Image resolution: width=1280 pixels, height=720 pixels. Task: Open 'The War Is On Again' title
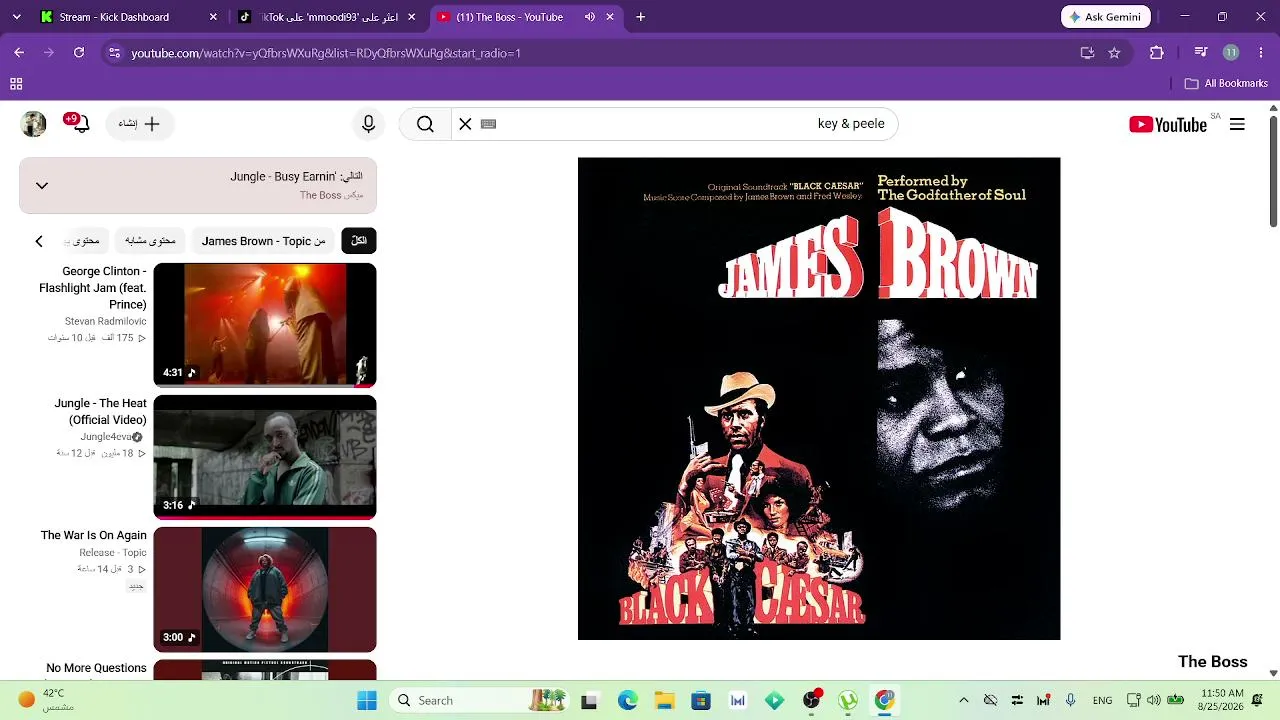[x=94, y=536]
